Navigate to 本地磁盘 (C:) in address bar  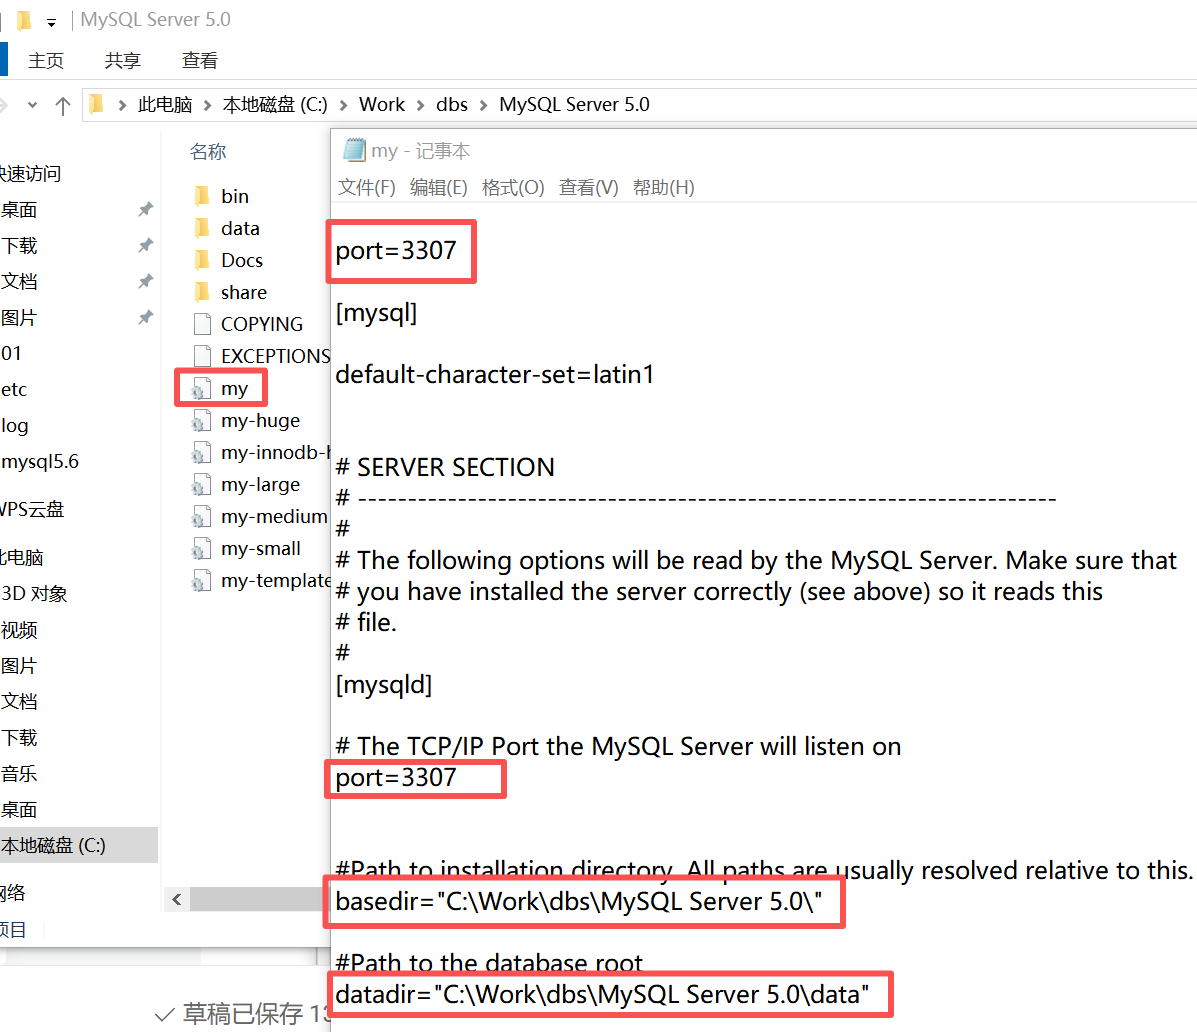(275, 105)
